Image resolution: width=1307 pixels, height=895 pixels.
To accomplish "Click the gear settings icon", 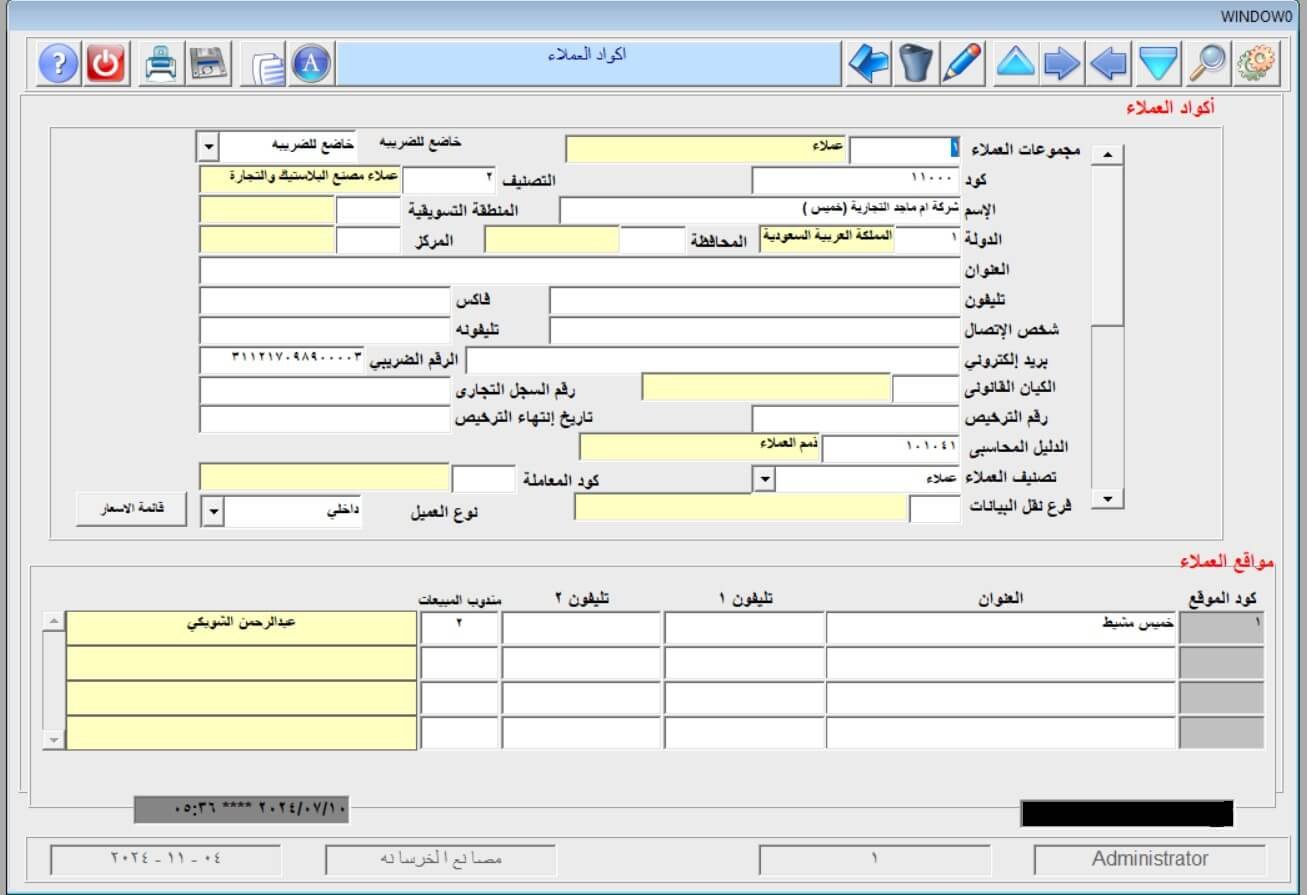I will click(x=1256, y=64).
